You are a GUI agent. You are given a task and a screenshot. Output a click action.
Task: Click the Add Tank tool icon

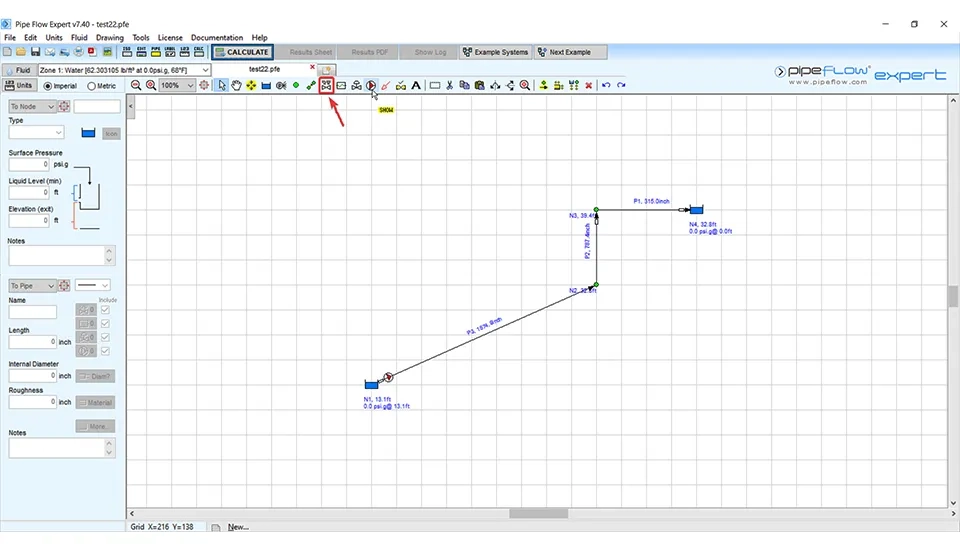[266, 86]
